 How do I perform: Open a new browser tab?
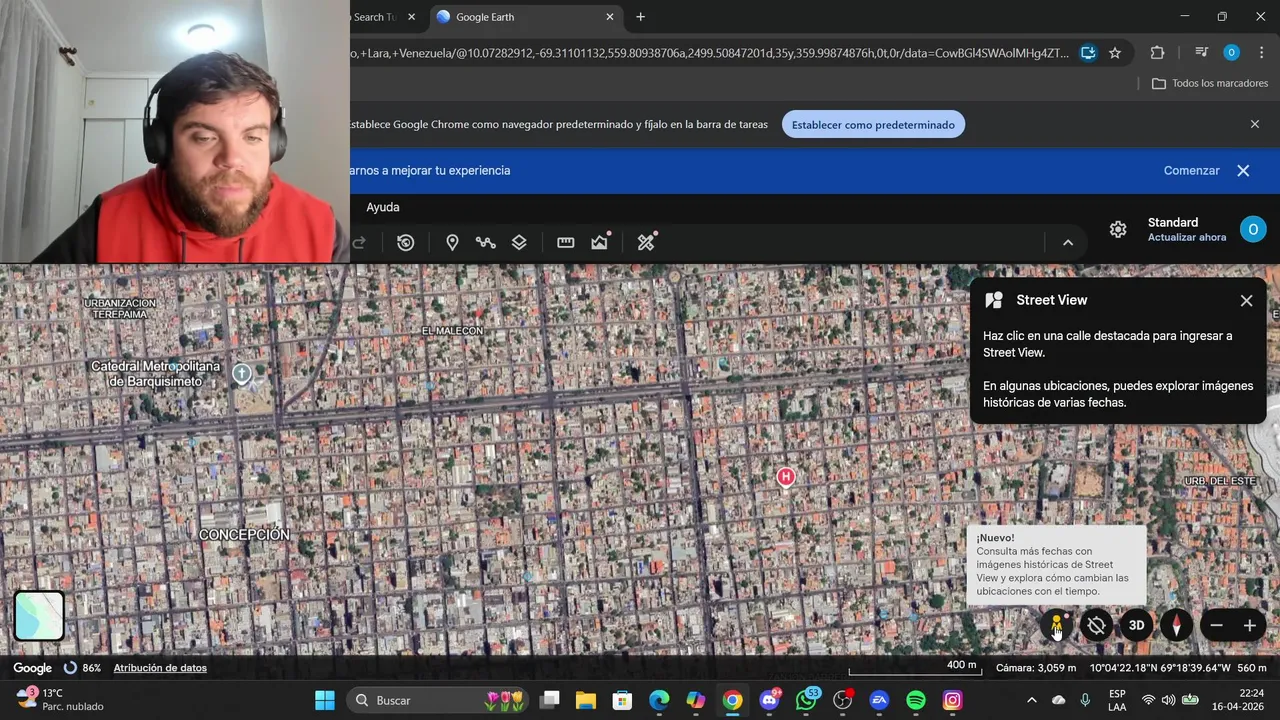(x=640, y=17)
